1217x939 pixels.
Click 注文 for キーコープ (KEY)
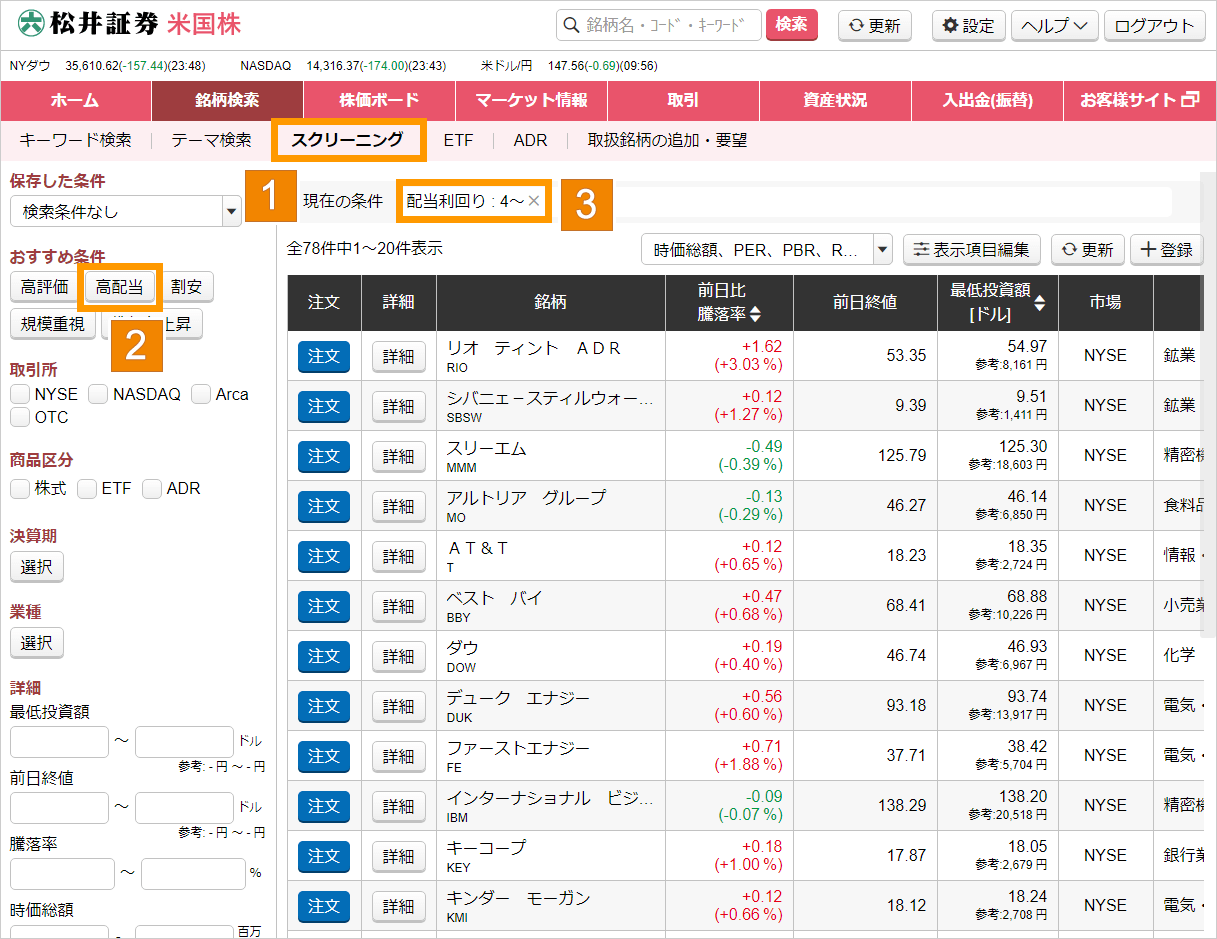pyautogui.click(x=324, y=856)
